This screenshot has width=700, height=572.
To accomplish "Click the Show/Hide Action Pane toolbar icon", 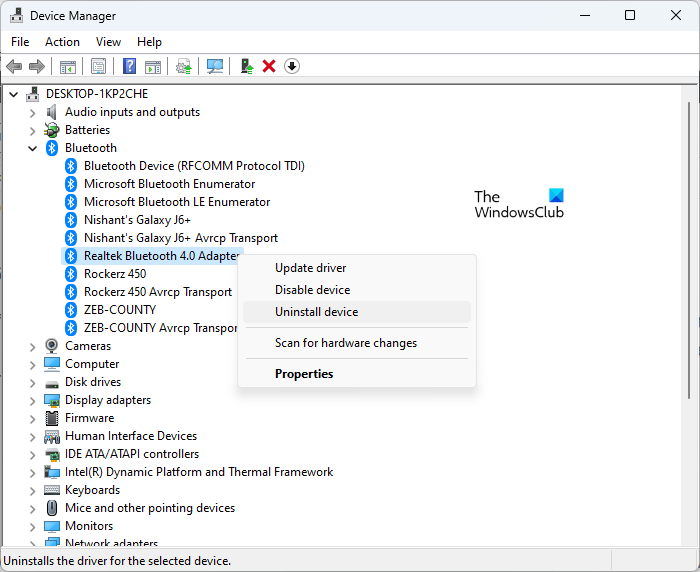I will click(153, 67).
